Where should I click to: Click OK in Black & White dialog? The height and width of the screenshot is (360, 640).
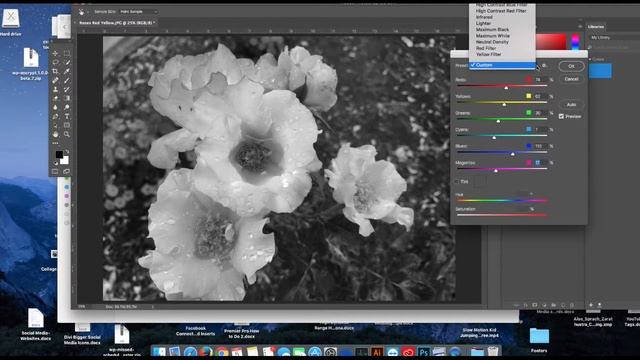click(x=571, y=66)
